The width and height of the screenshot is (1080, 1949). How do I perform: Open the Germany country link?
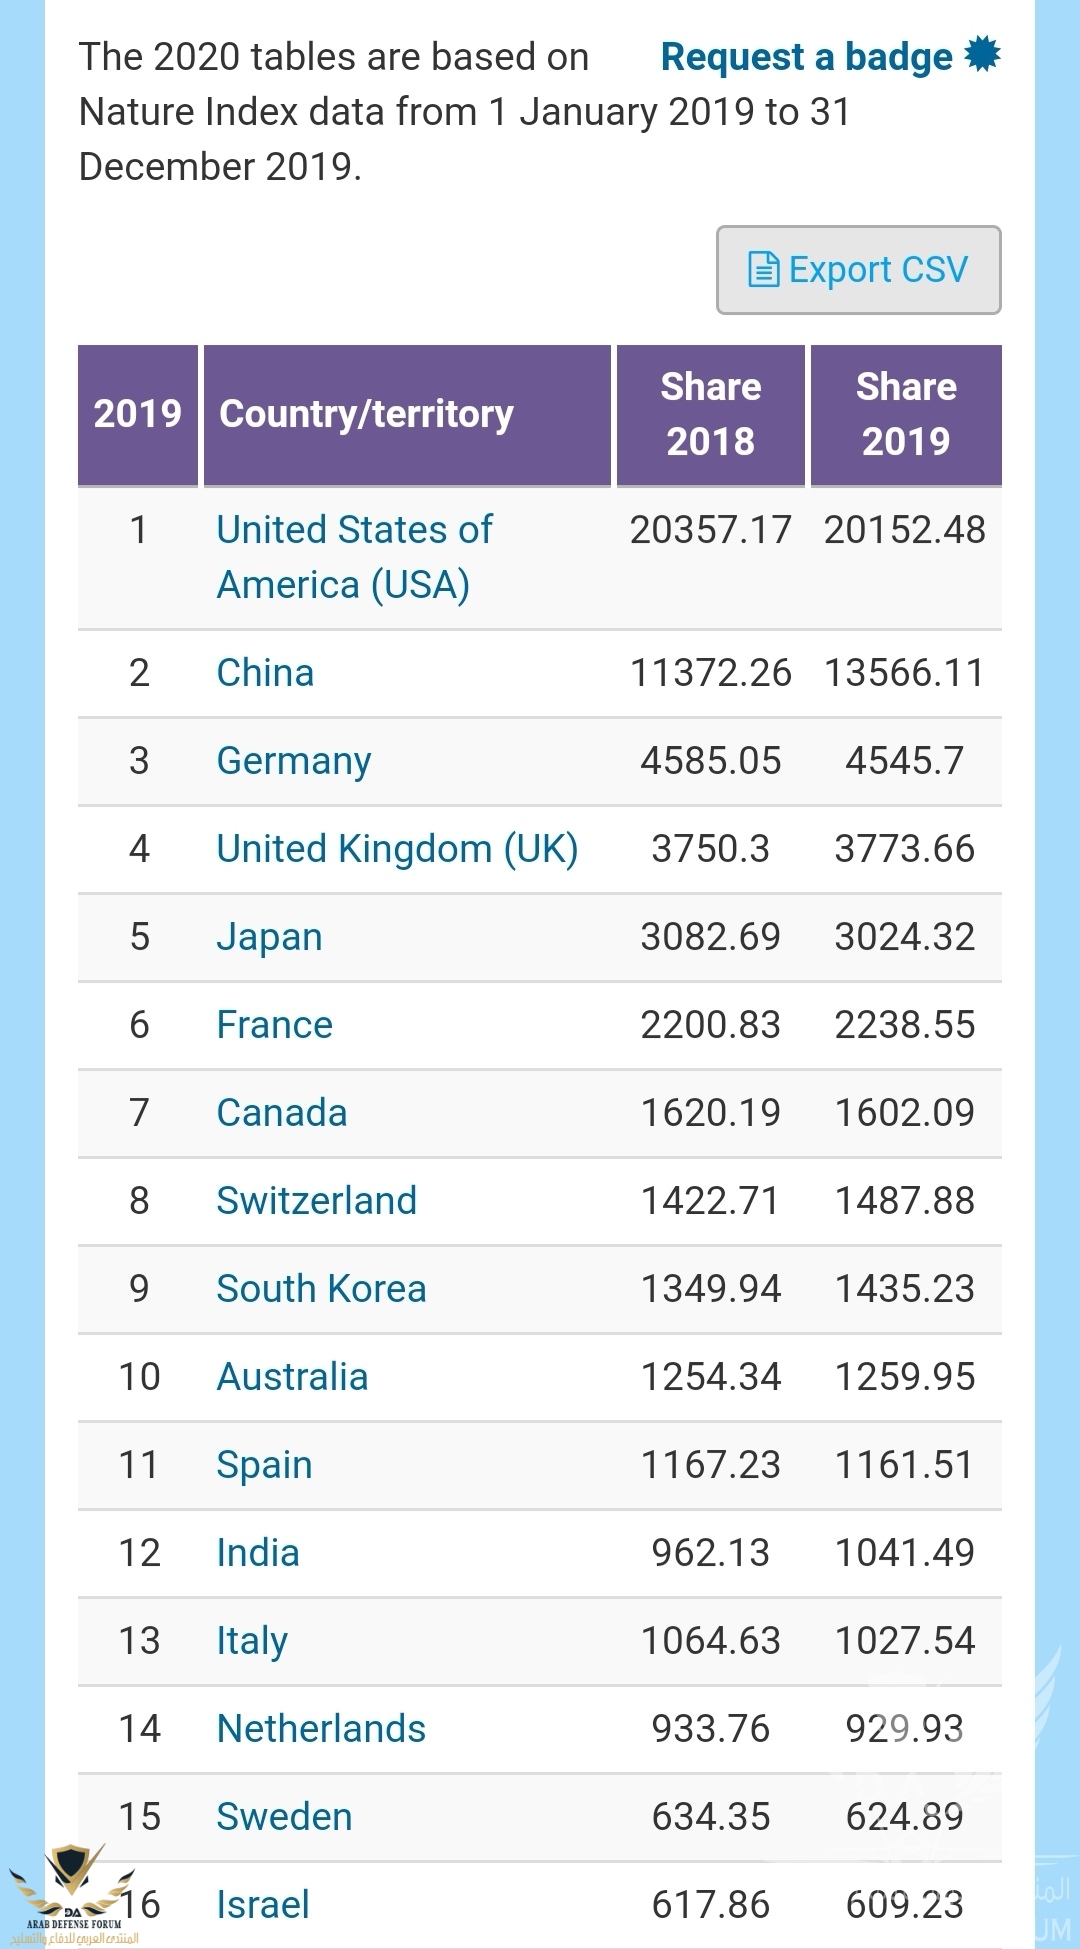tap(294, 762)
